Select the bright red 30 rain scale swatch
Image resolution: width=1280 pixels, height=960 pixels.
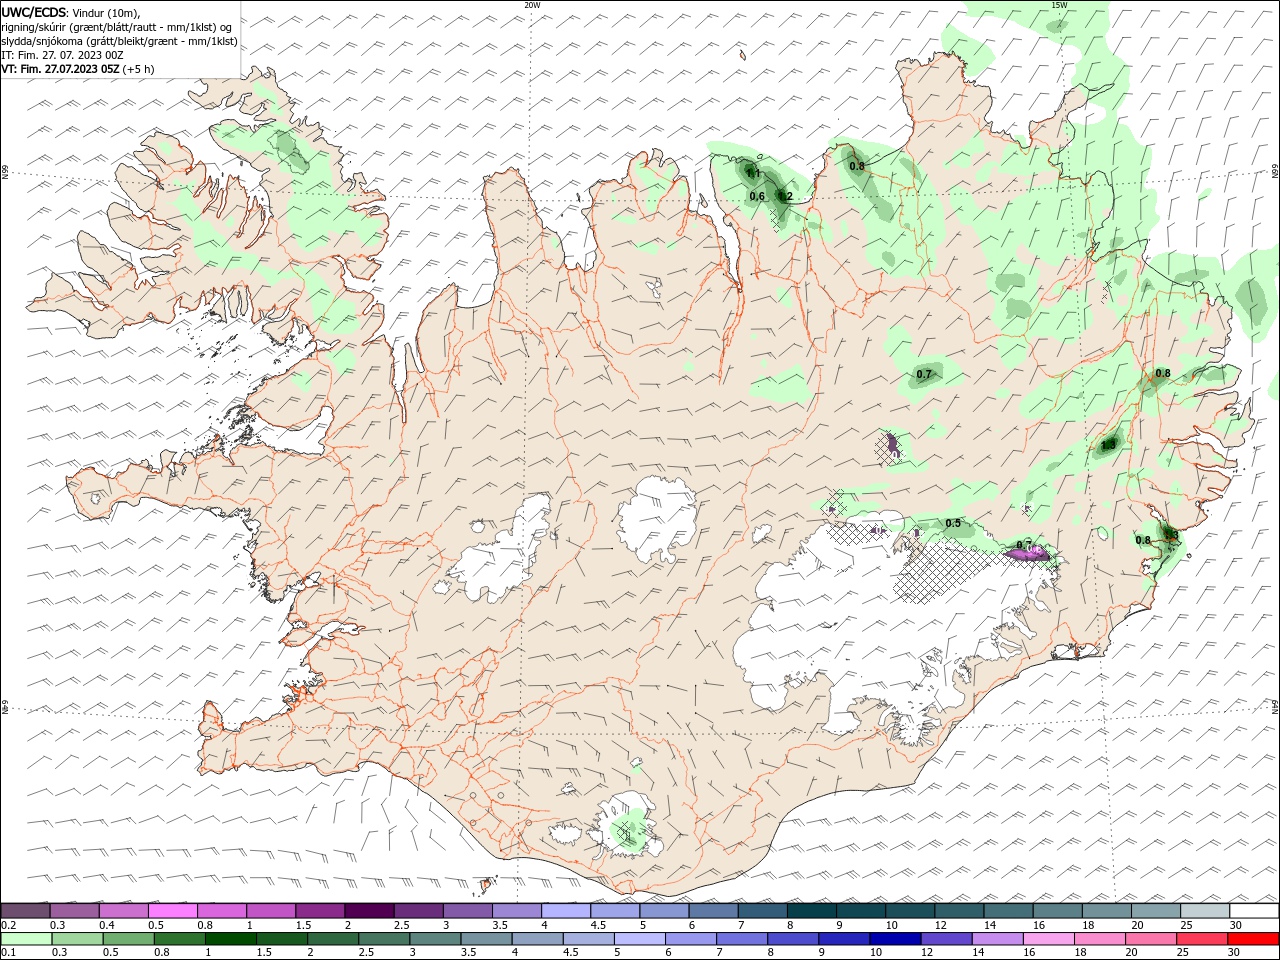(1253, 939)
